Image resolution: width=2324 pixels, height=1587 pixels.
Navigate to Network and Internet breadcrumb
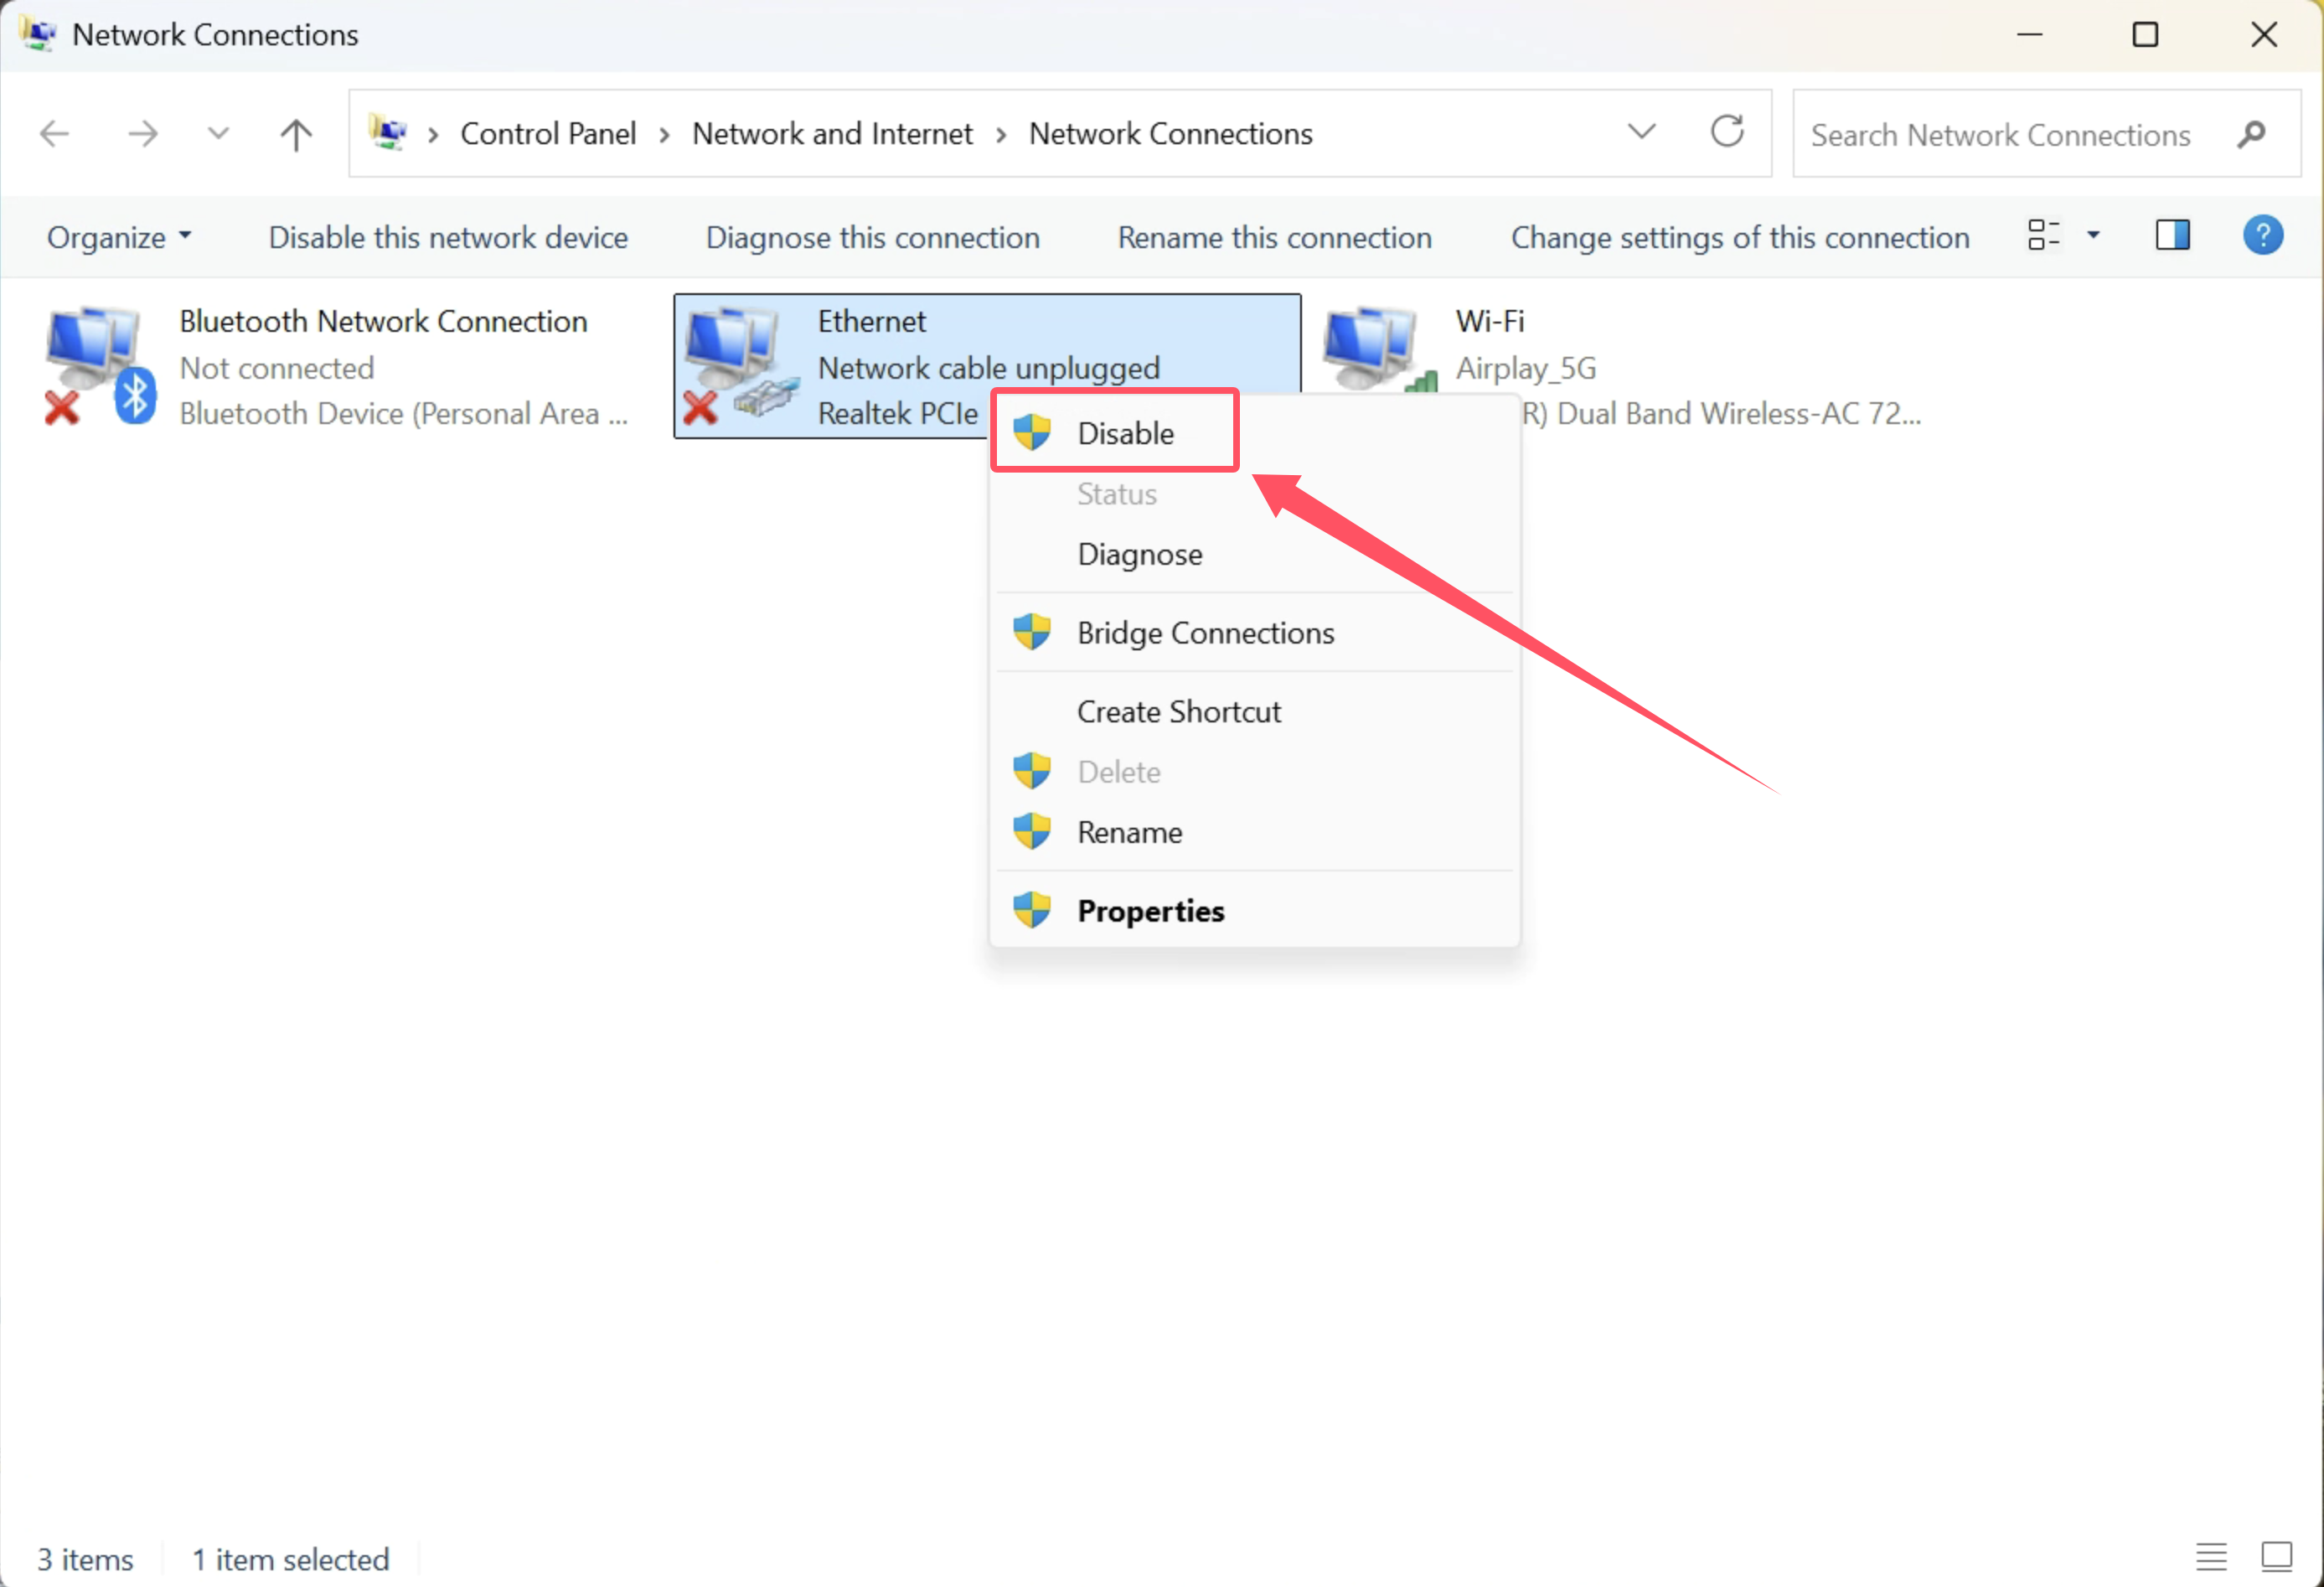pos(832,134)
